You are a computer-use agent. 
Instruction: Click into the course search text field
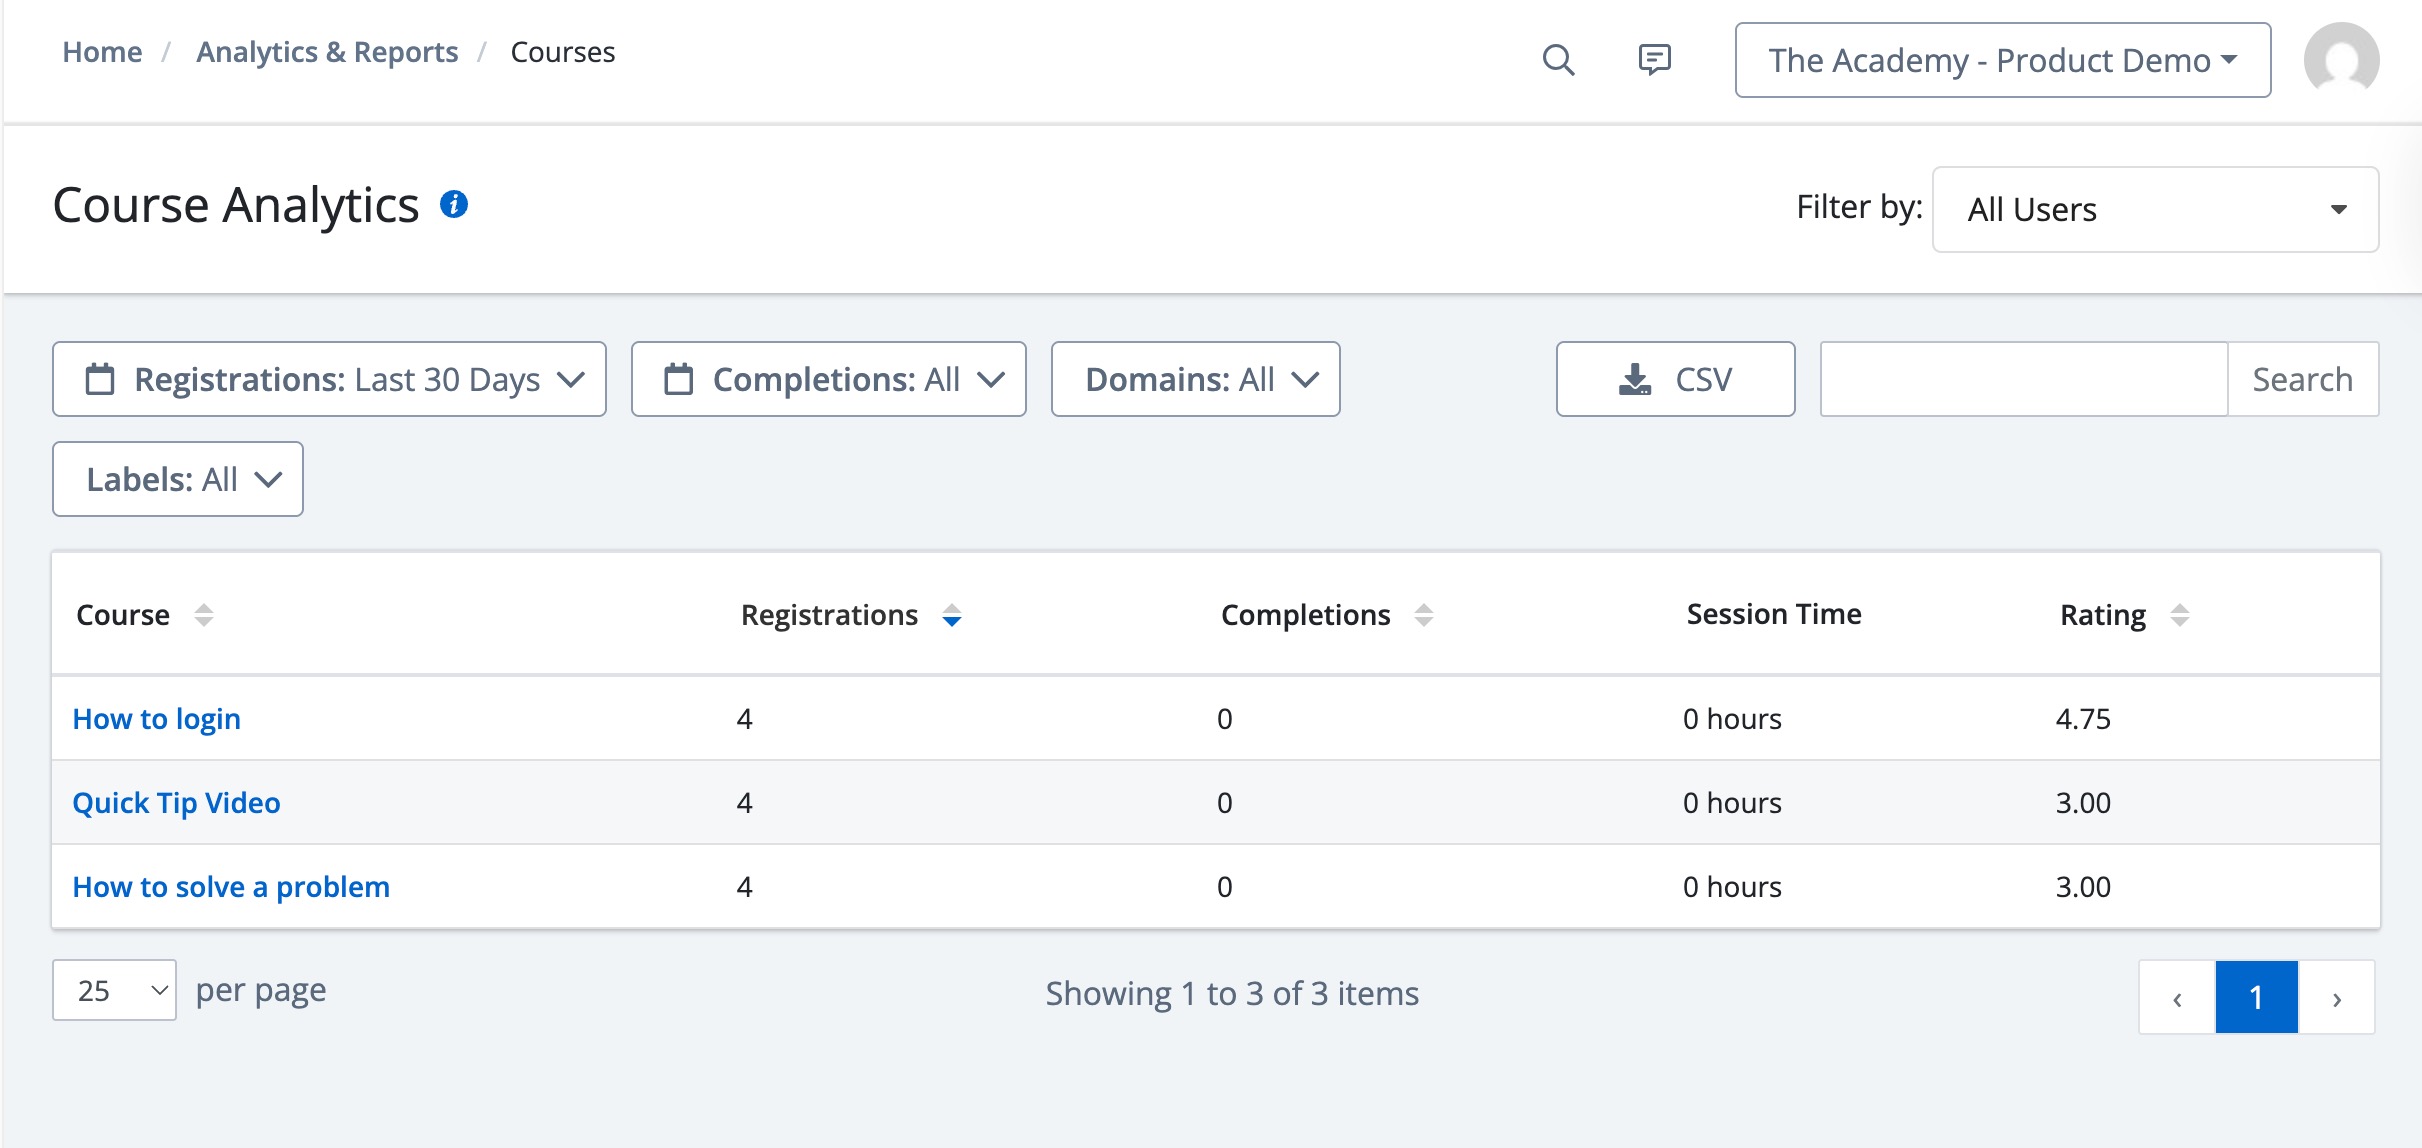2023,379
